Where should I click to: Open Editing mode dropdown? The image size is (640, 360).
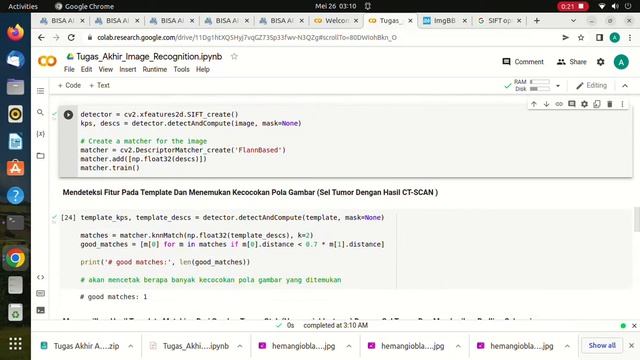click(x=591, y=86)
